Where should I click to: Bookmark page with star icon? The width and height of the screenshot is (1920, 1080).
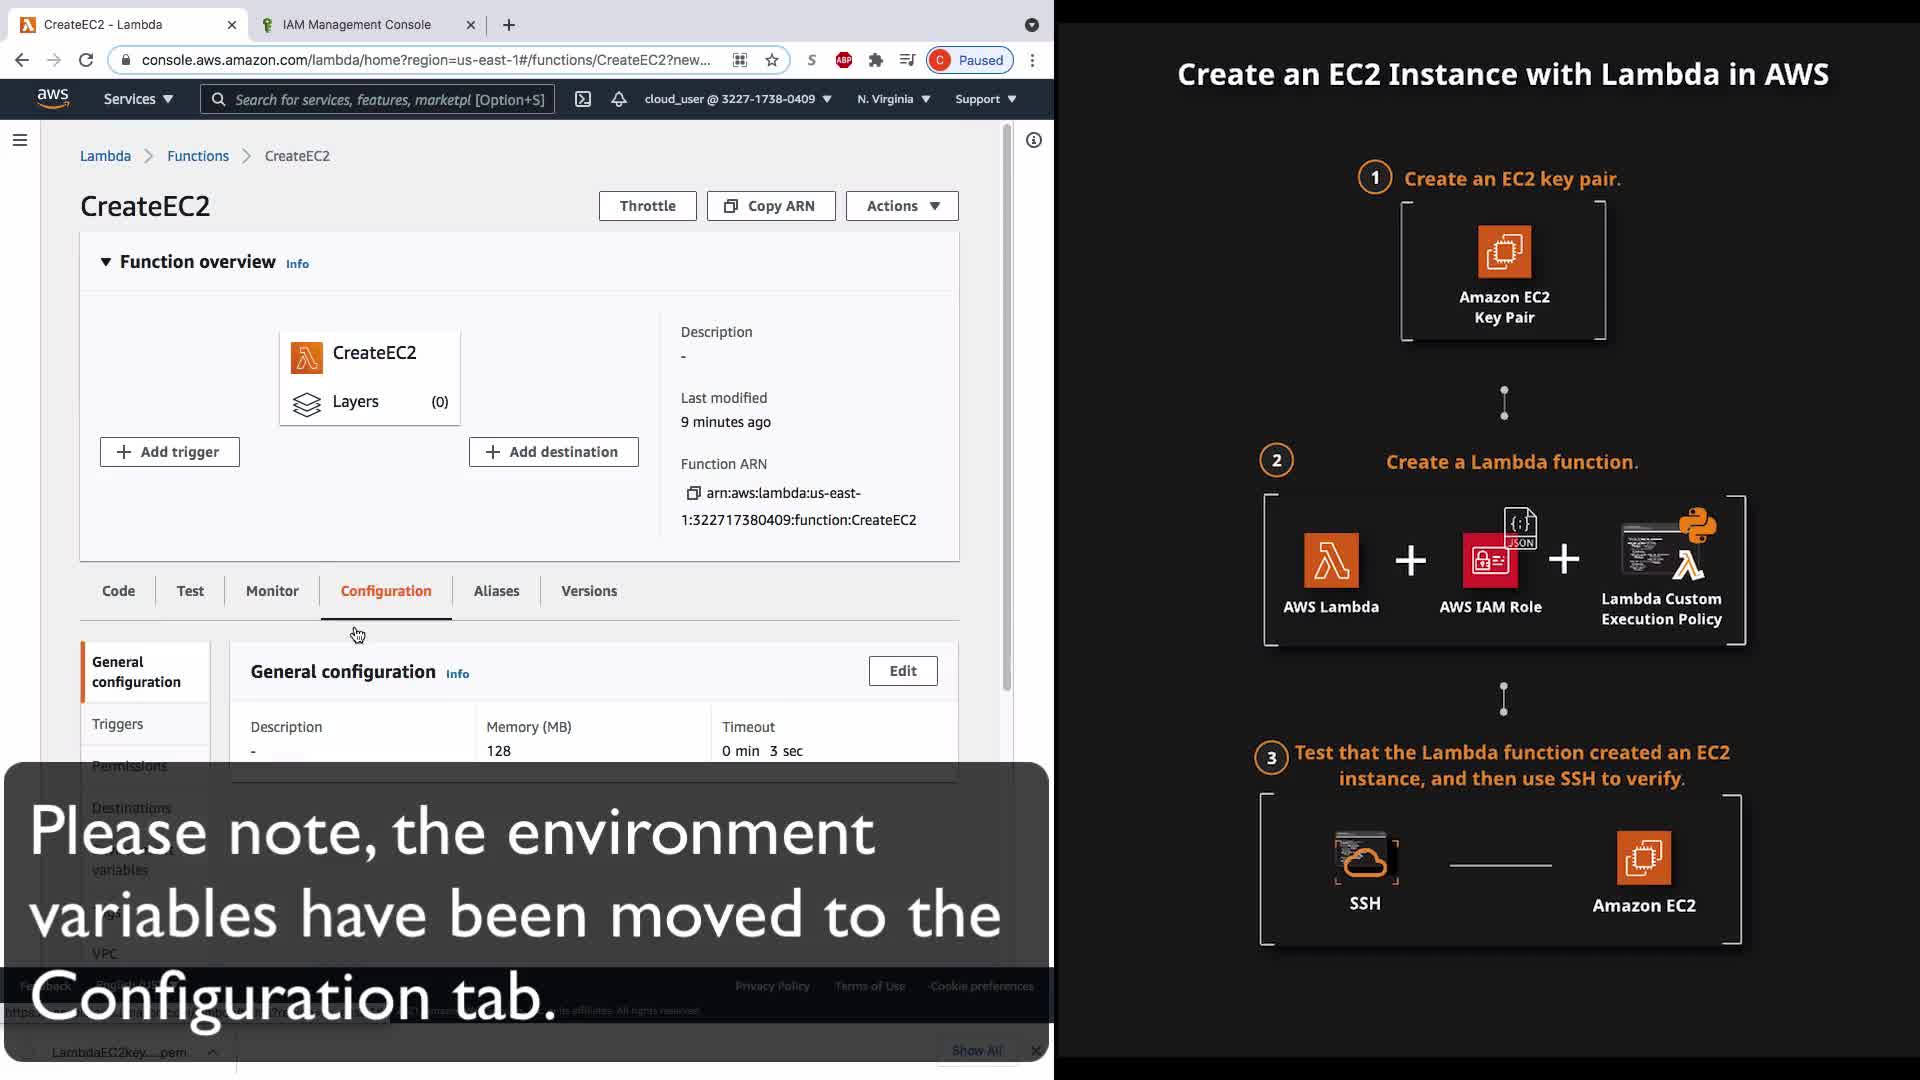[772, 60]
